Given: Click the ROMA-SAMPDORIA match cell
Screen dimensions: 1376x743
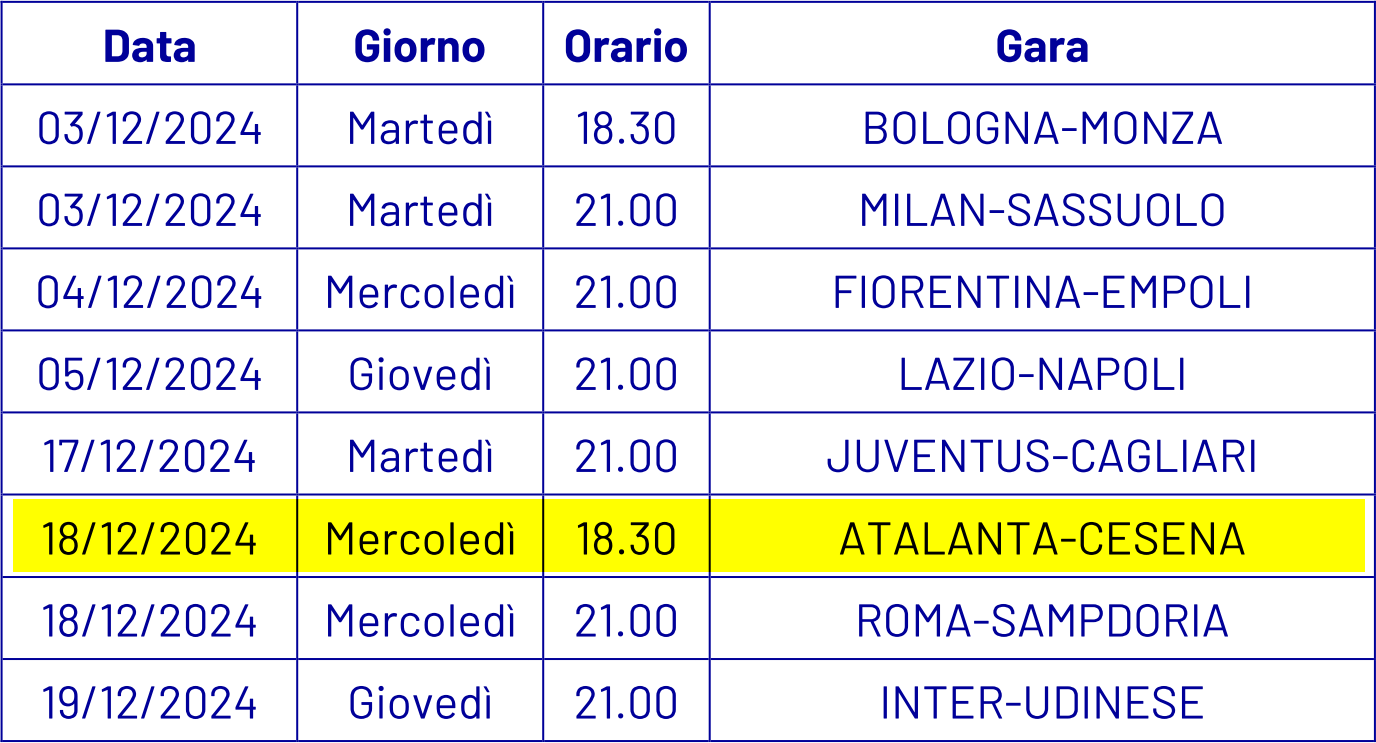Looking at the screenshot, I should [1042, 620].
